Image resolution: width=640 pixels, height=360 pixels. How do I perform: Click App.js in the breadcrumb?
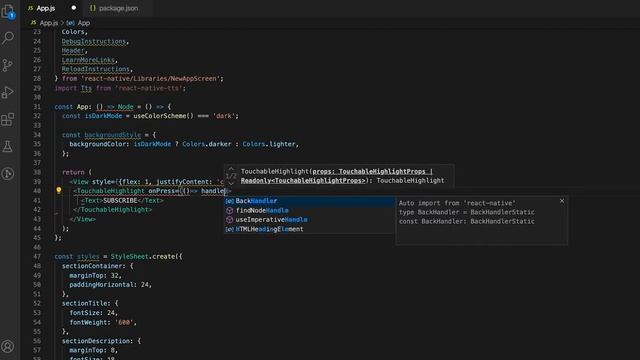point(49,23)
